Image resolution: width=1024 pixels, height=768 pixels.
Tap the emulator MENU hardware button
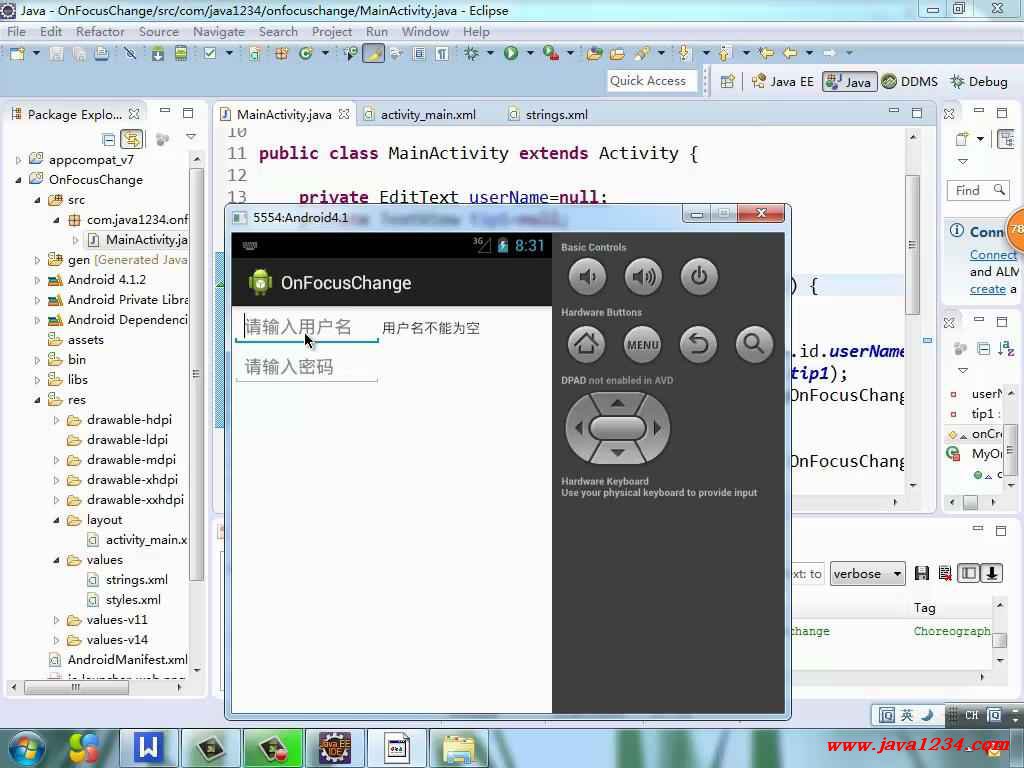pyautogui.click(x=643, y=344)
